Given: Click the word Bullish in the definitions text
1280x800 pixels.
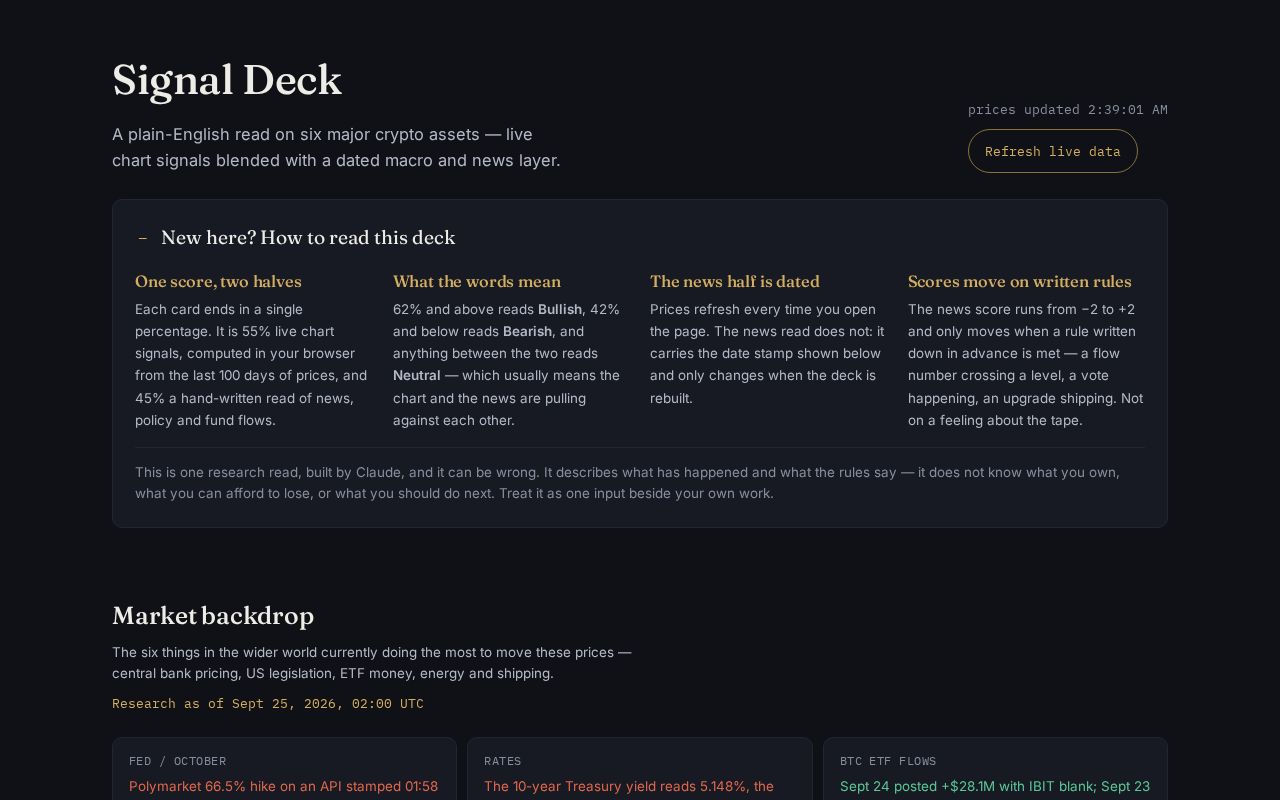Looking at the screenshot, I should click(x=560, y=310).
